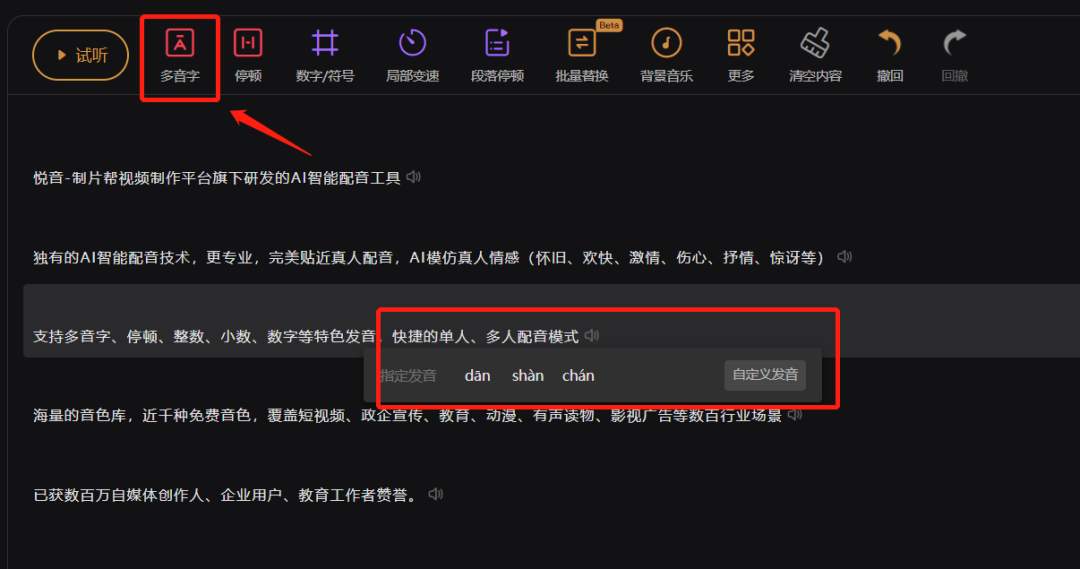Select the dān pronunciation option
Image resolution: width=1080 pixels, height=569 pixels.
[477, 375]
